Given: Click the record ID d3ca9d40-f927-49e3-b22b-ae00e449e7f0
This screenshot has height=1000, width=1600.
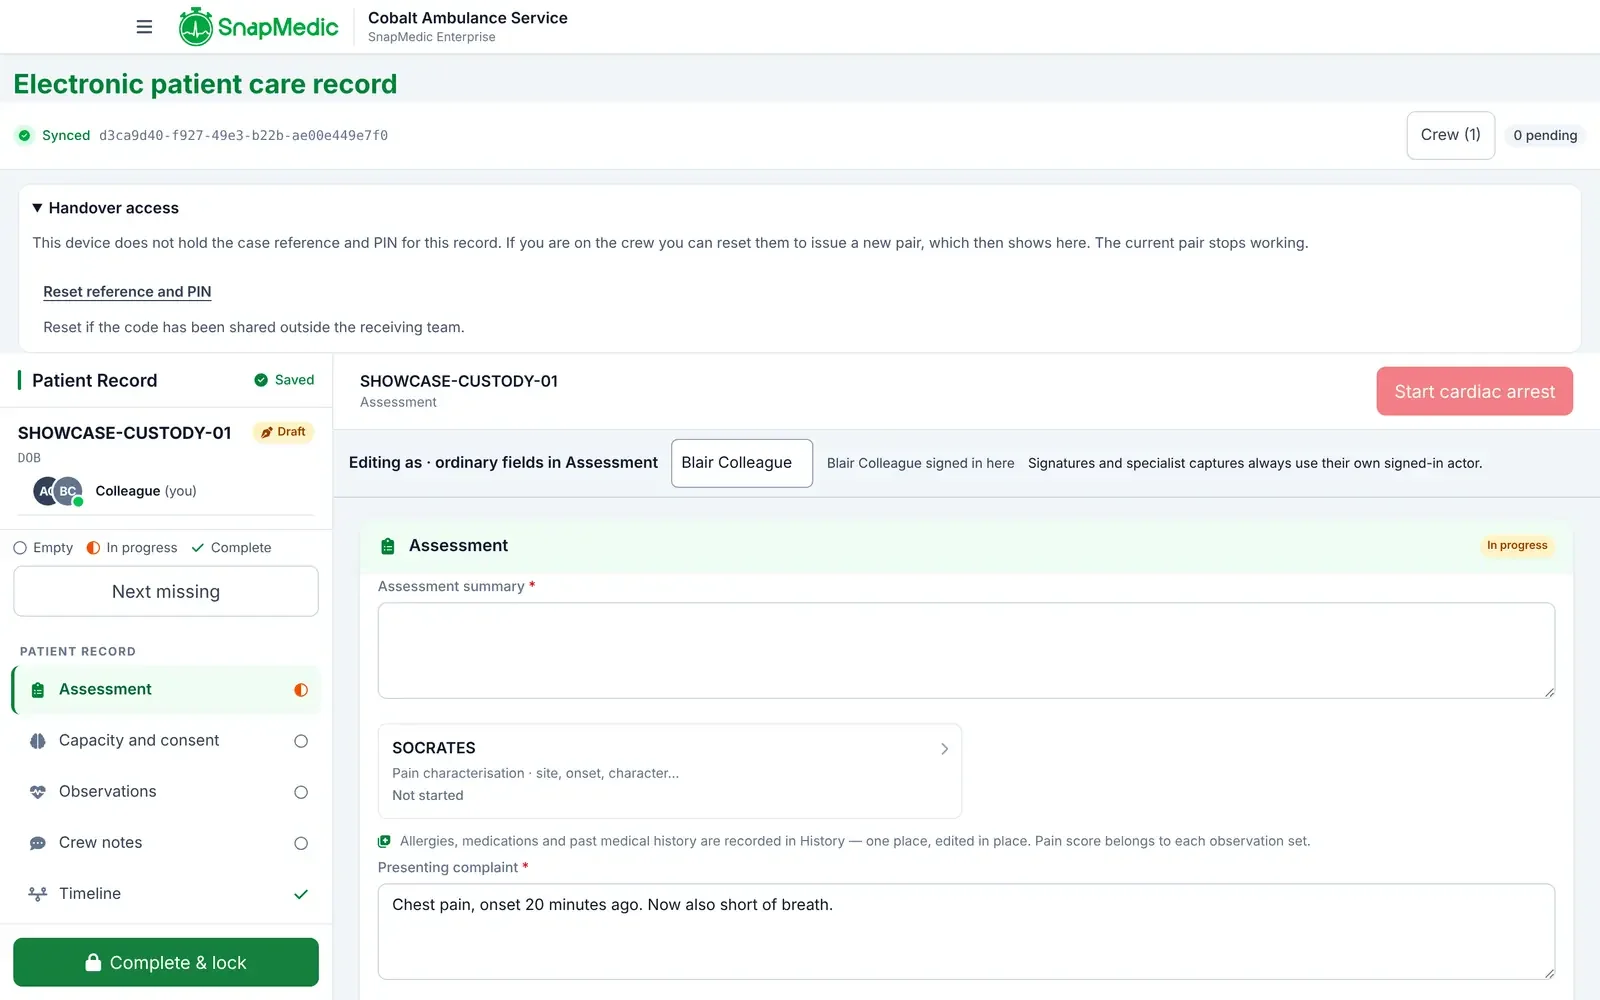Looking at the screenshot, I should (x=243, y=135).
